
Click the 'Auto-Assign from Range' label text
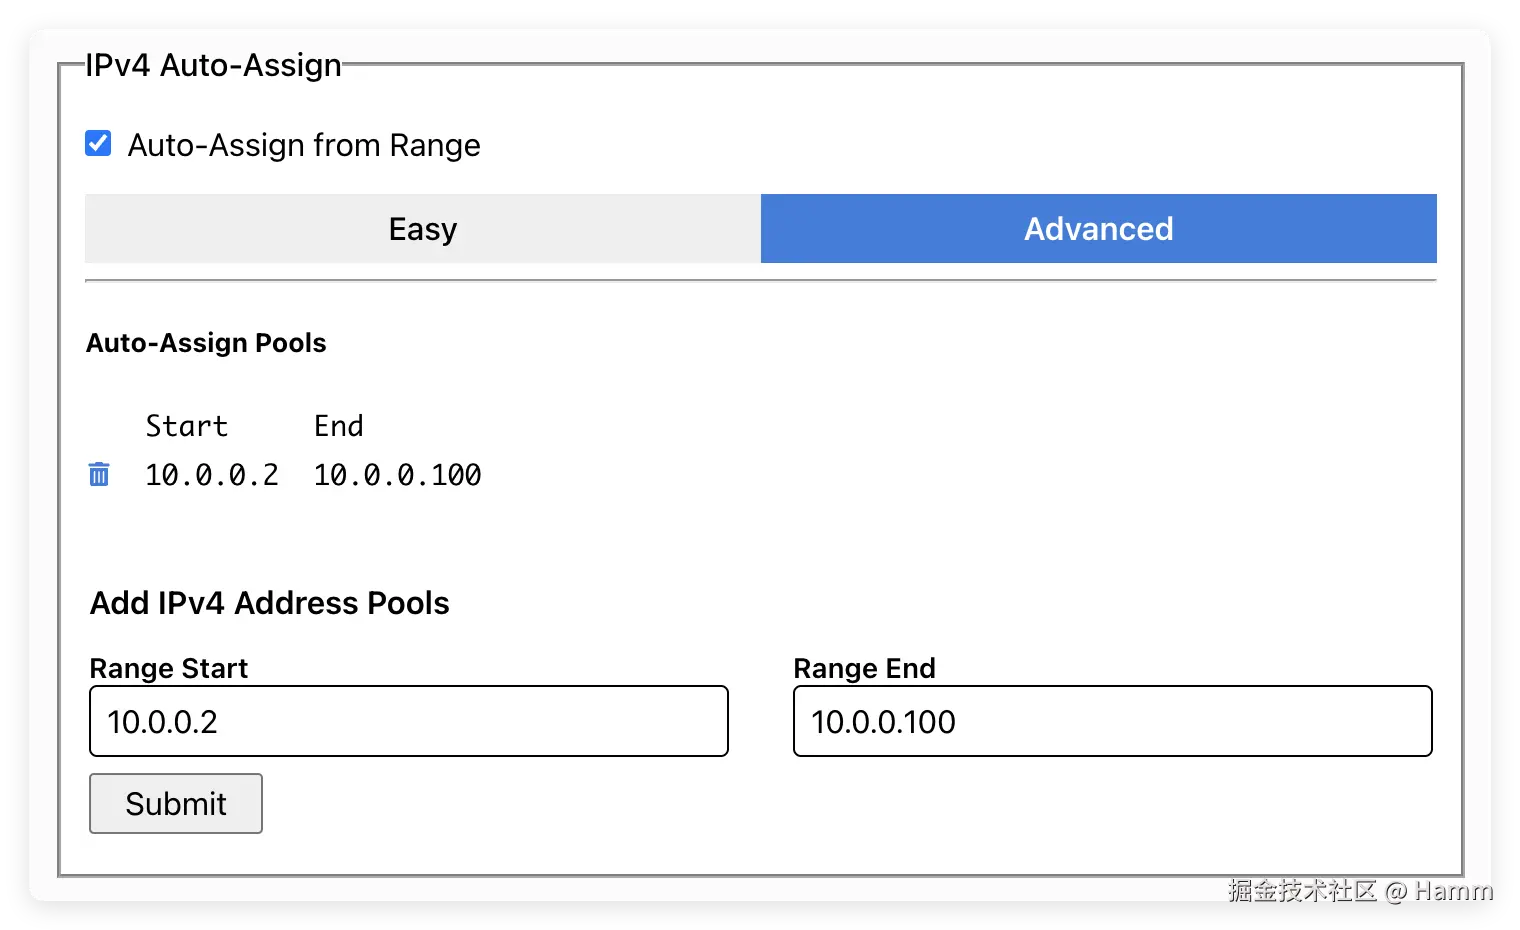pyautogui.click(x=304, y=145)
